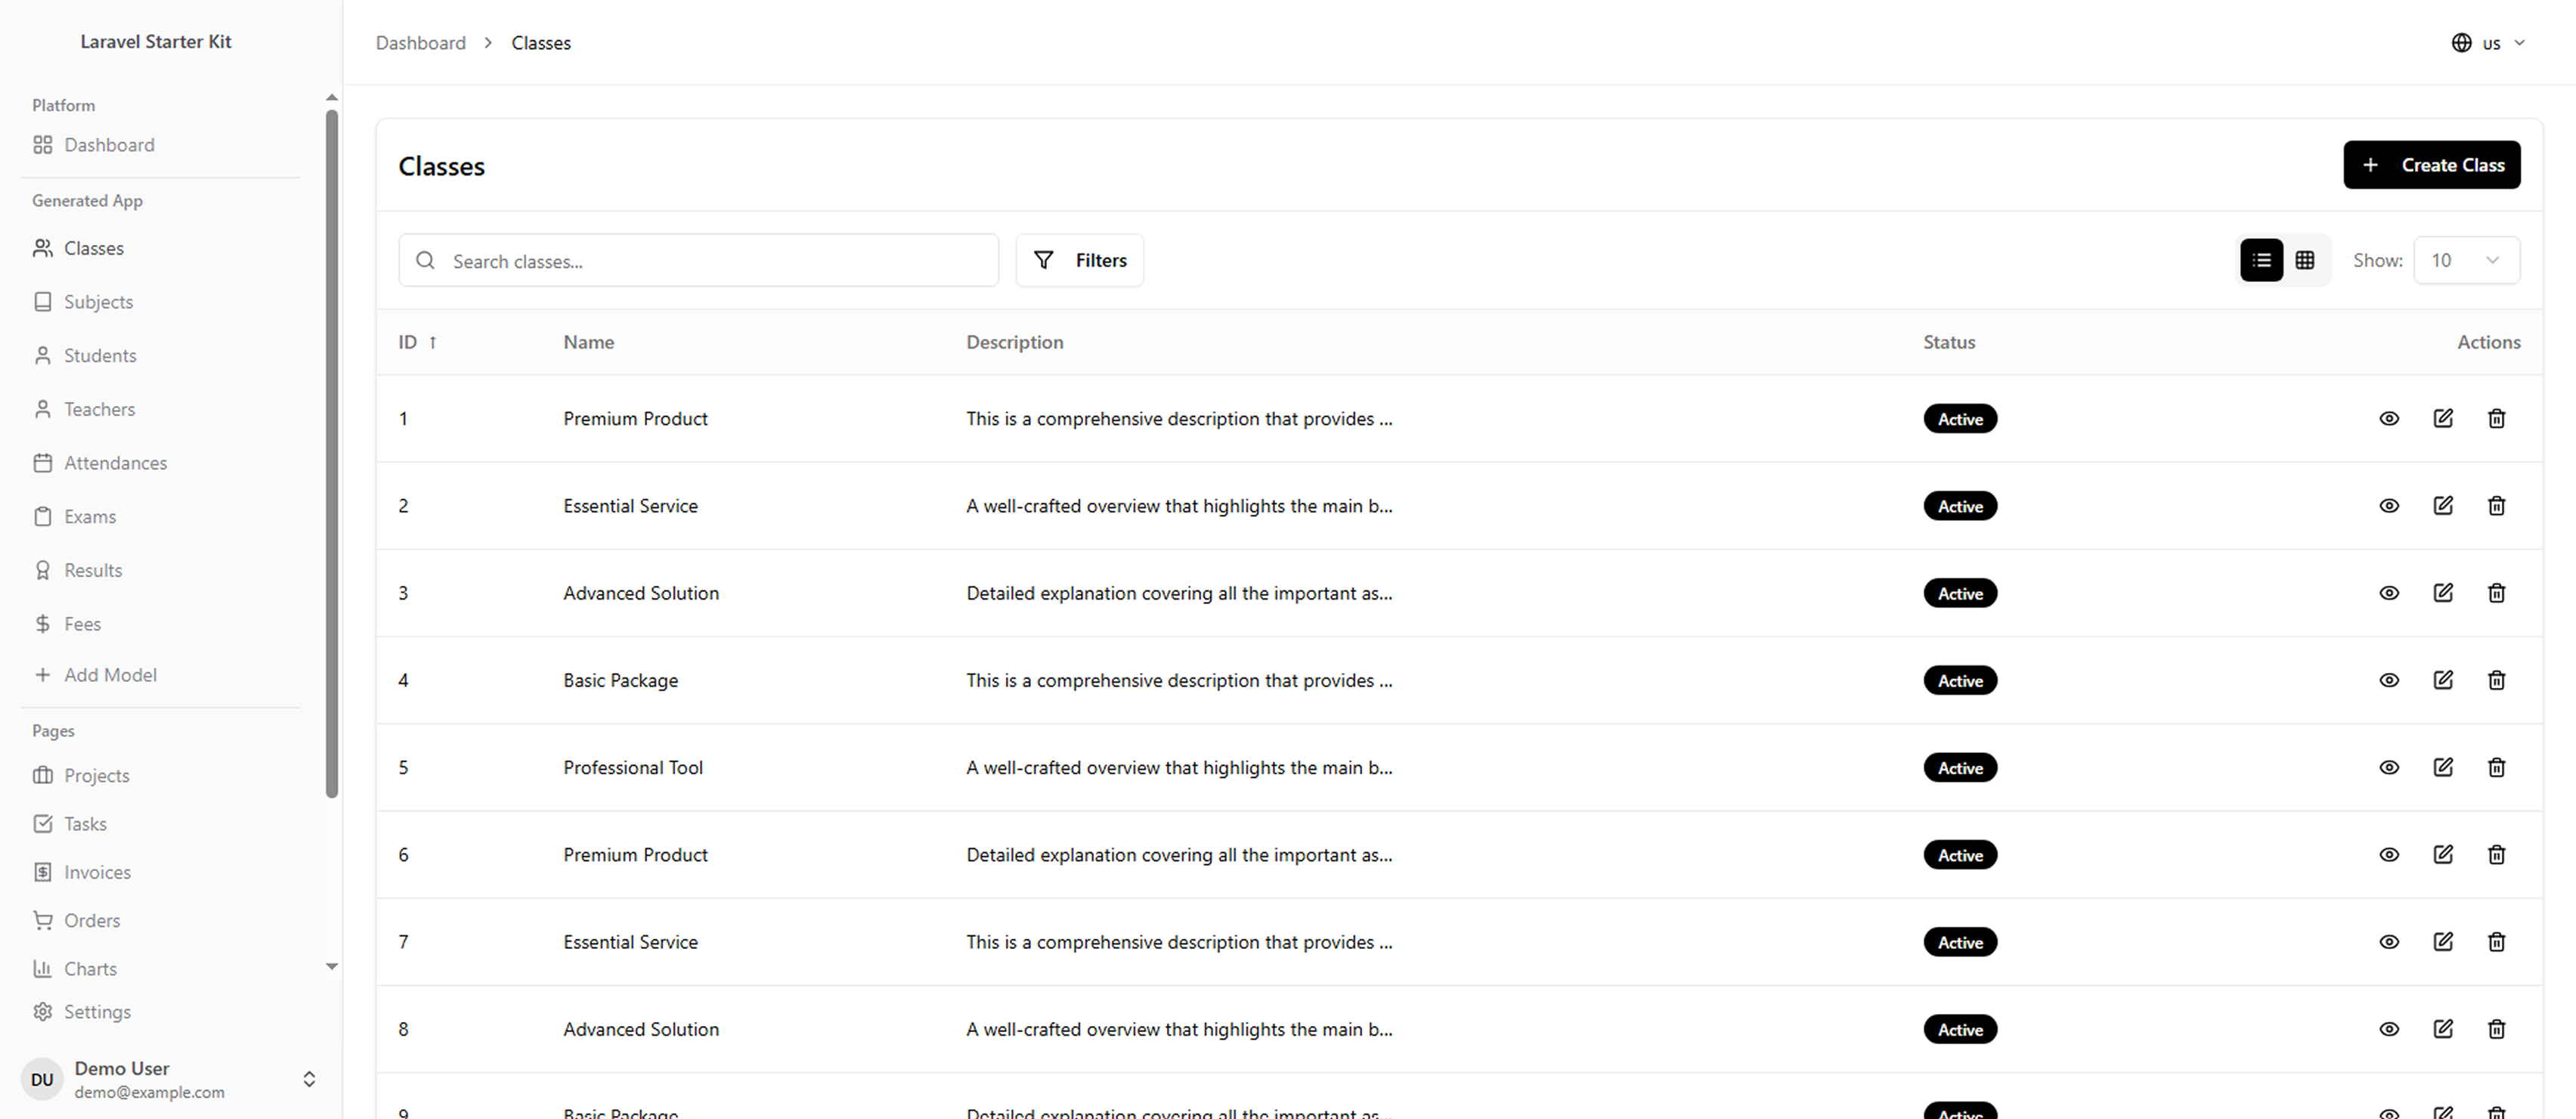Click the Active status badge for class 1
The height and width of the screenshot is (1119, 2576).
coord(1960,419)
